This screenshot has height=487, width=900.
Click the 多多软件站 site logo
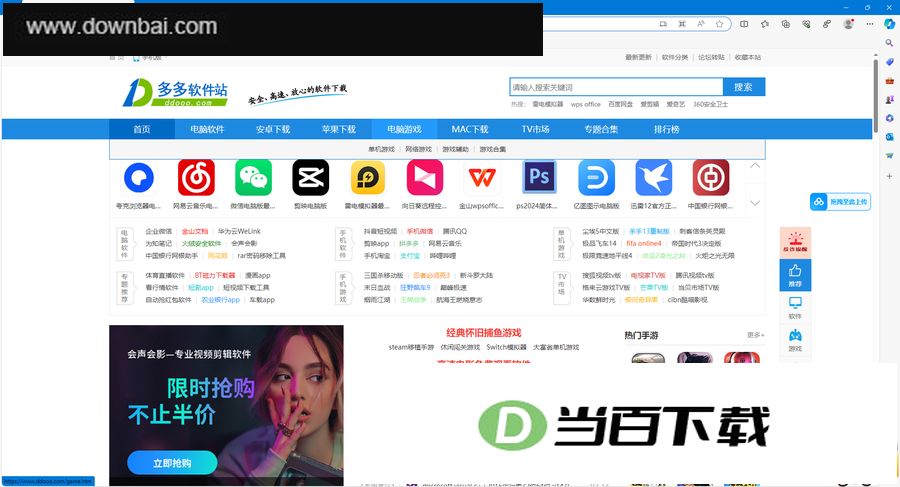(176, 92)
